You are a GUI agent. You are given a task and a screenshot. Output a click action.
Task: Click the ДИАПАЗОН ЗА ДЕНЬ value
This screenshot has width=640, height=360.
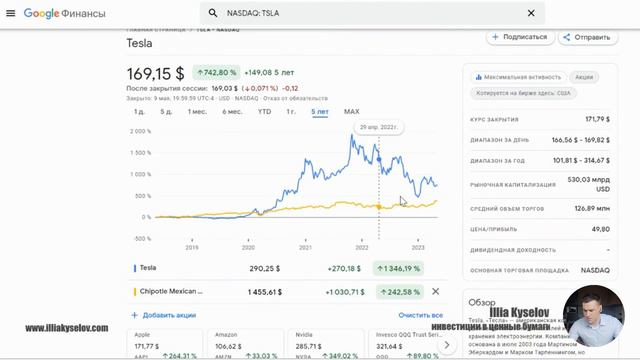coord(580,140)
